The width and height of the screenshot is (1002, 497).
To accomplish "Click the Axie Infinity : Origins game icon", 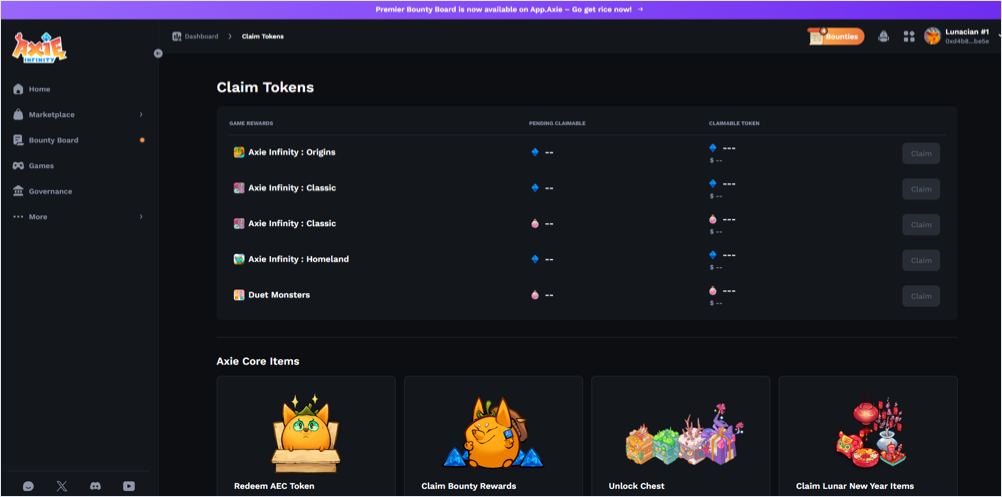I will pyautogui.click(x=239, y=153).
